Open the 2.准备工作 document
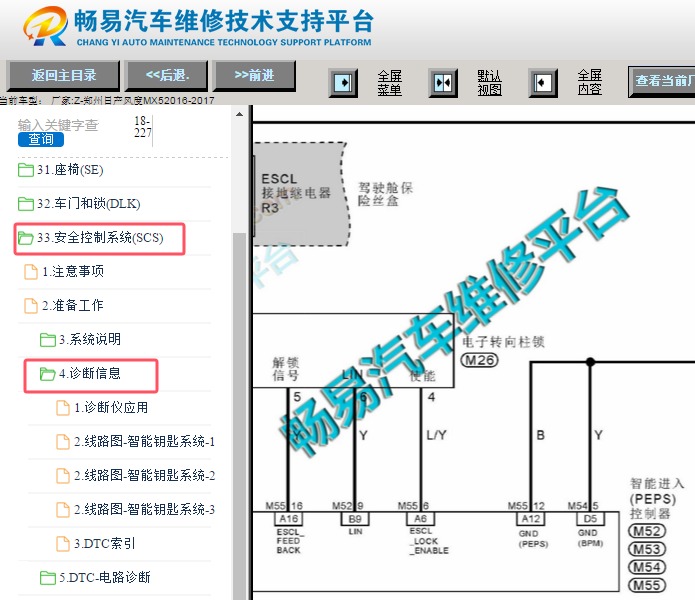Viewport: 695px width, 600px height. click(73, 305)
